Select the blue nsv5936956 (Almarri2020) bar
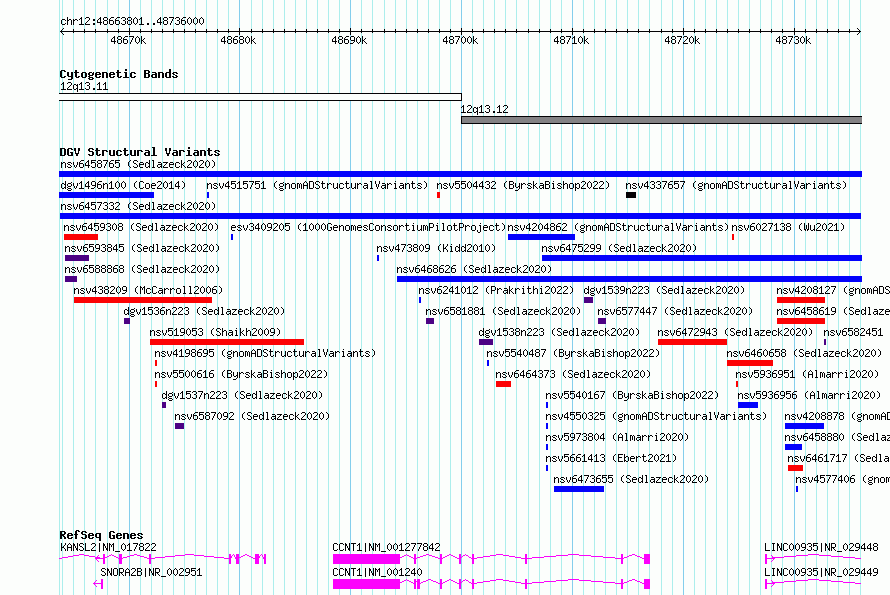890x595 pixels. (748, 405)
